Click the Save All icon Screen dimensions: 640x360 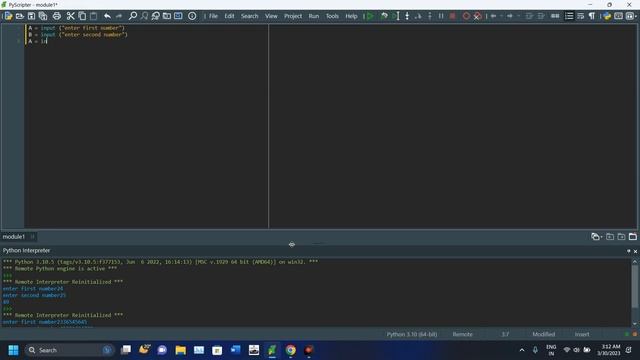(43, 16)
